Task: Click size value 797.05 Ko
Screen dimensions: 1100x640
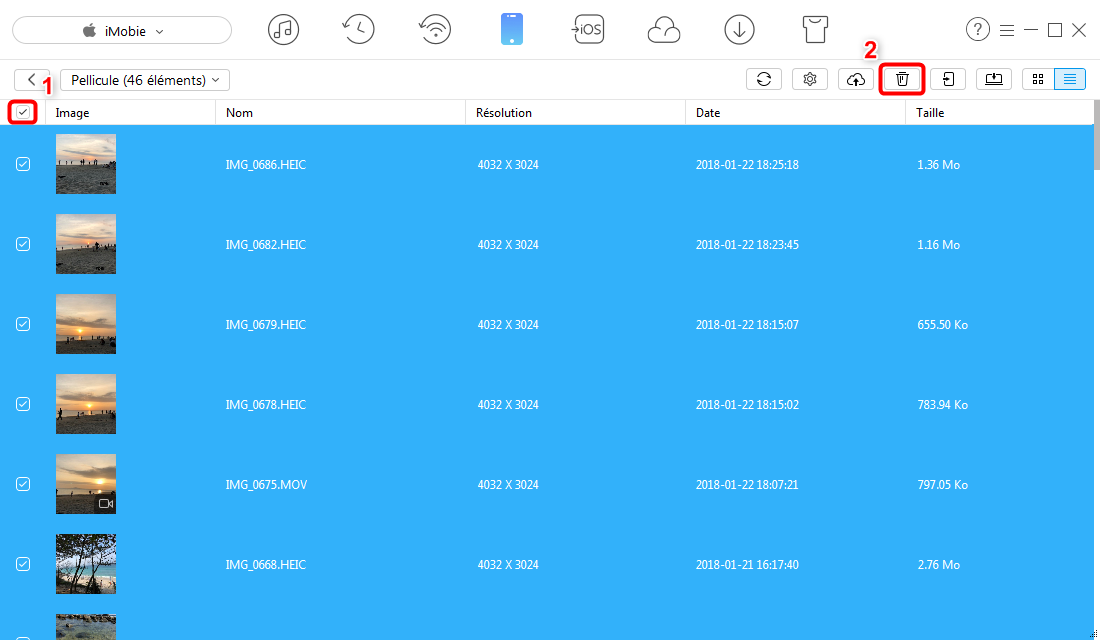Action: tap(943, 485)
